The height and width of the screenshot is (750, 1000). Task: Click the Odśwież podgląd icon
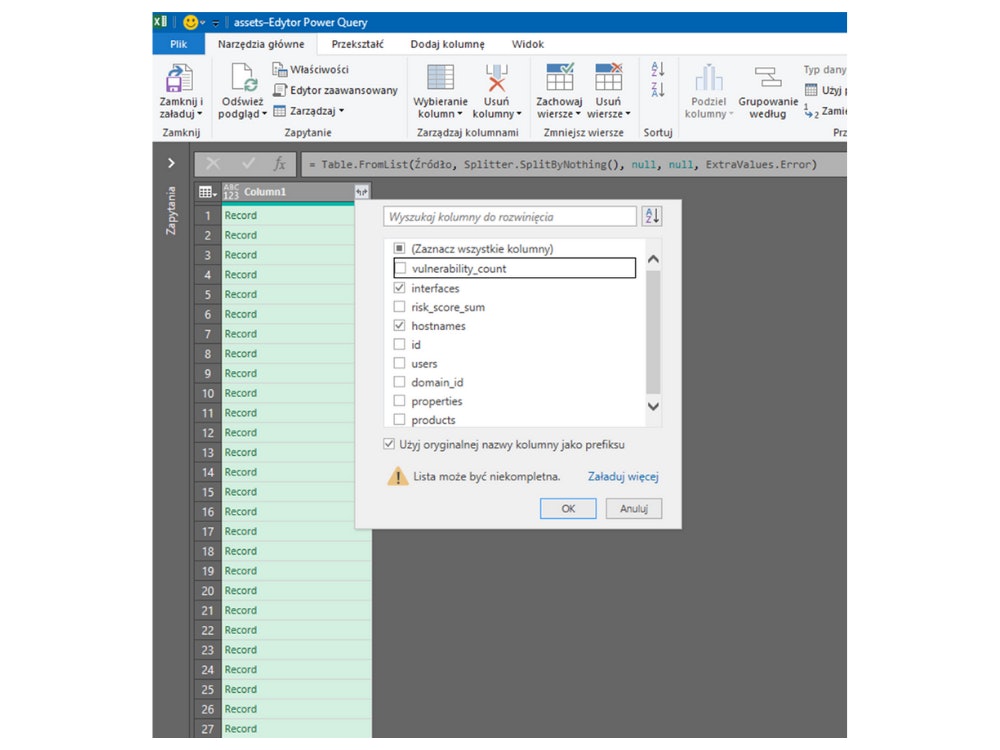[243, 78]
